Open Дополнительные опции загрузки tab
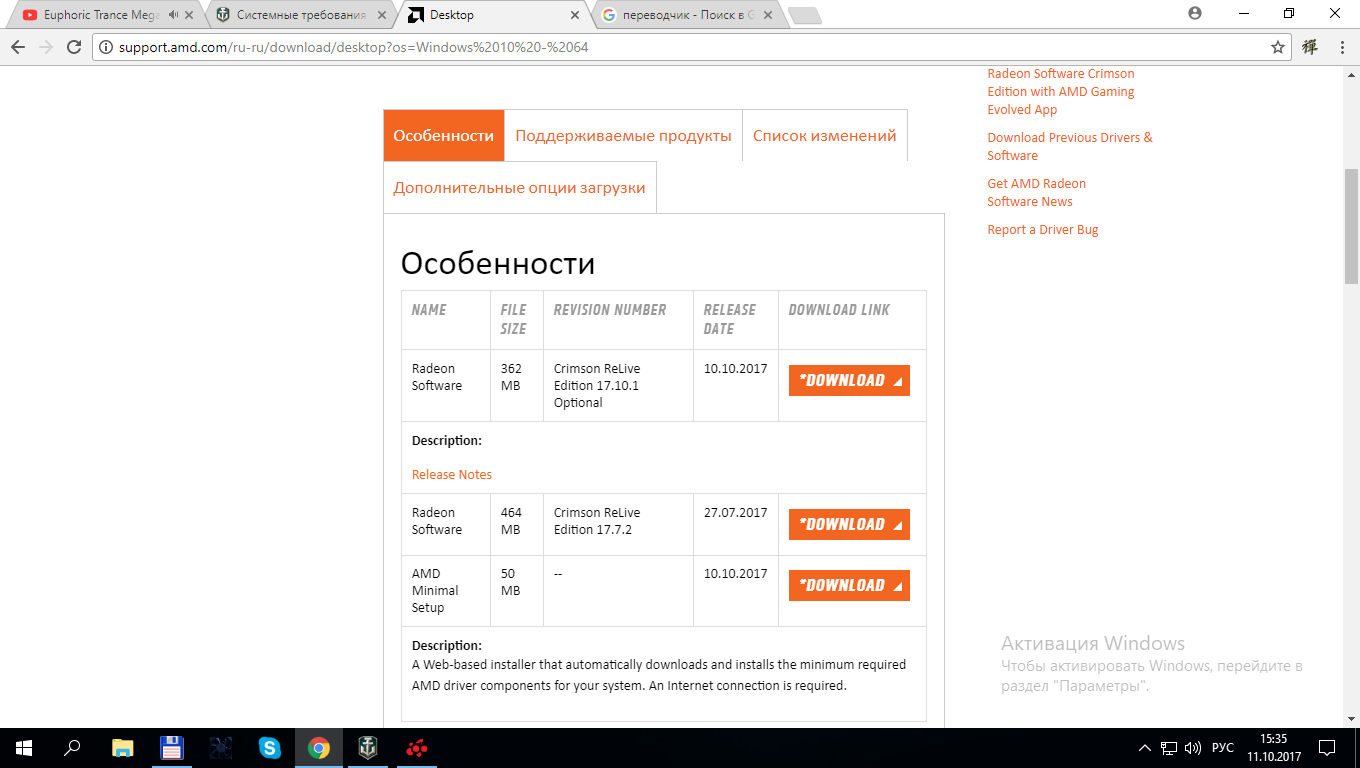The image size is (1360, 768). [x=520, y=188]
